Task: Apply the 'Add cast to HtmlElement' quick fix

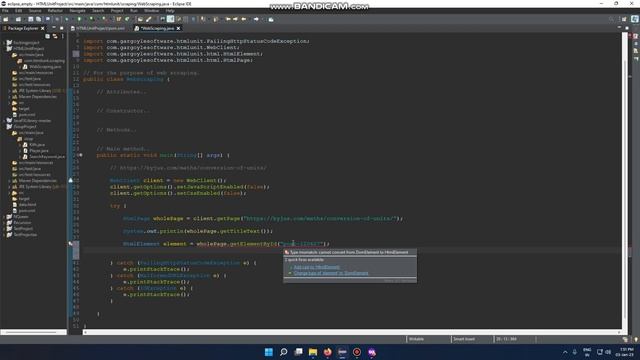Action: click(316, 267)
